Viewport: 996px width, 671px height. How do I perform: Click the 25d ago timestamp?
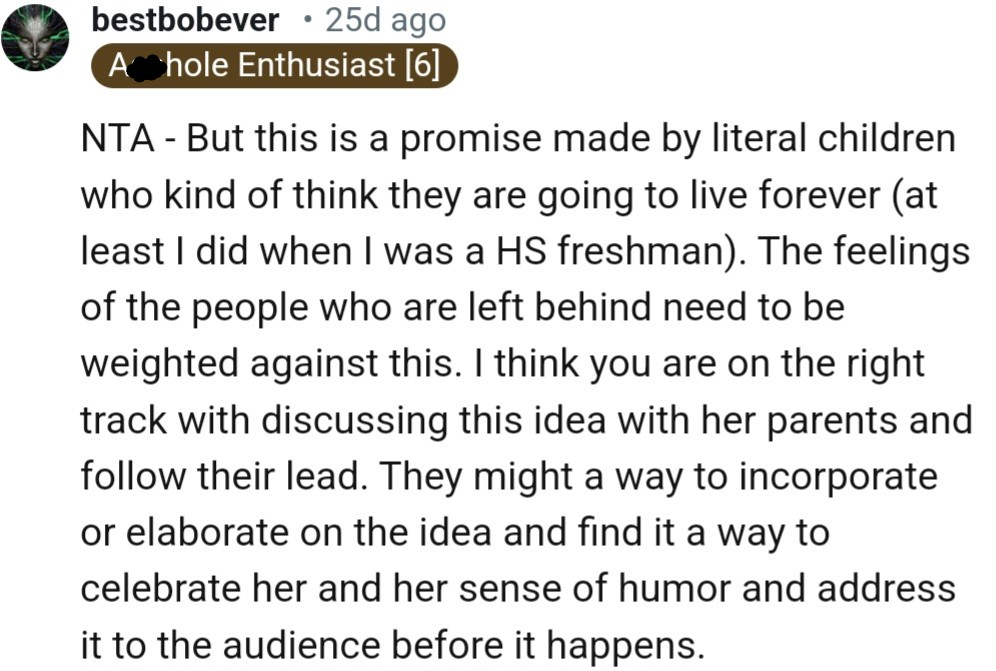pos(384,20)
